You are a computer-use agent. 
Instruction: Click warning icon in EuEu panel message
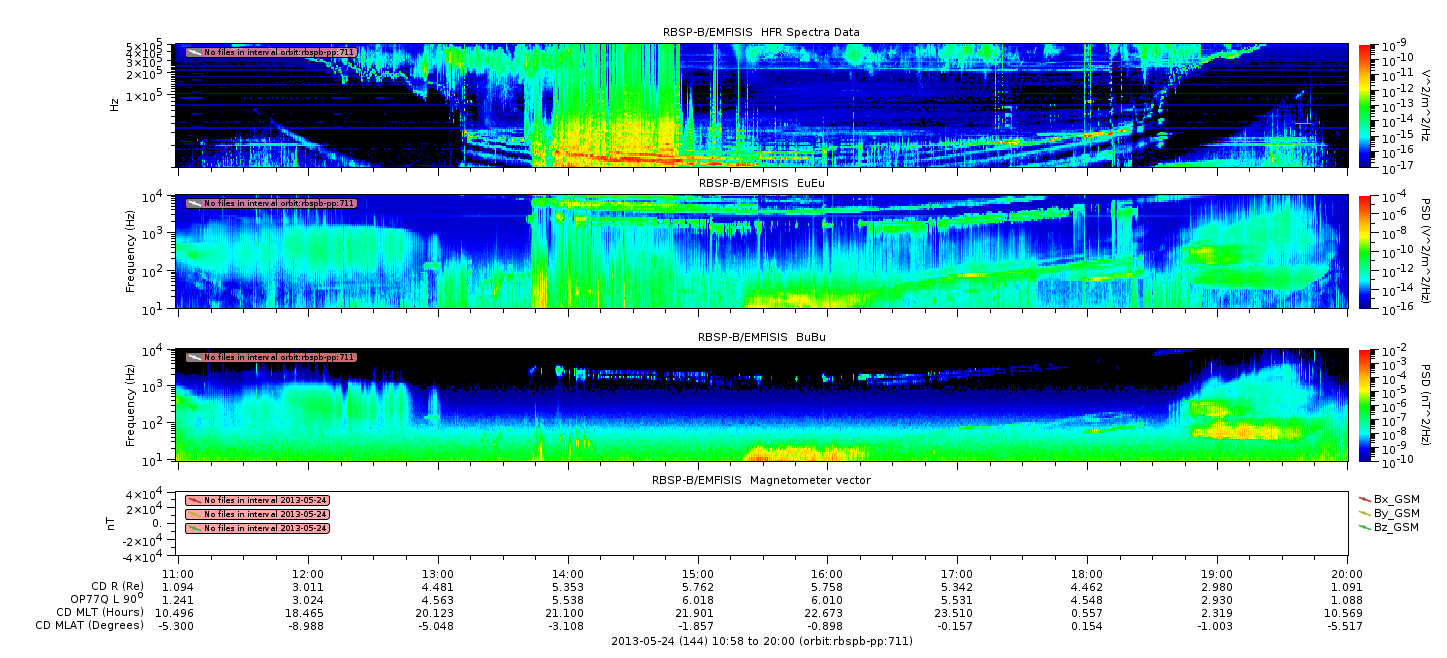194,203
